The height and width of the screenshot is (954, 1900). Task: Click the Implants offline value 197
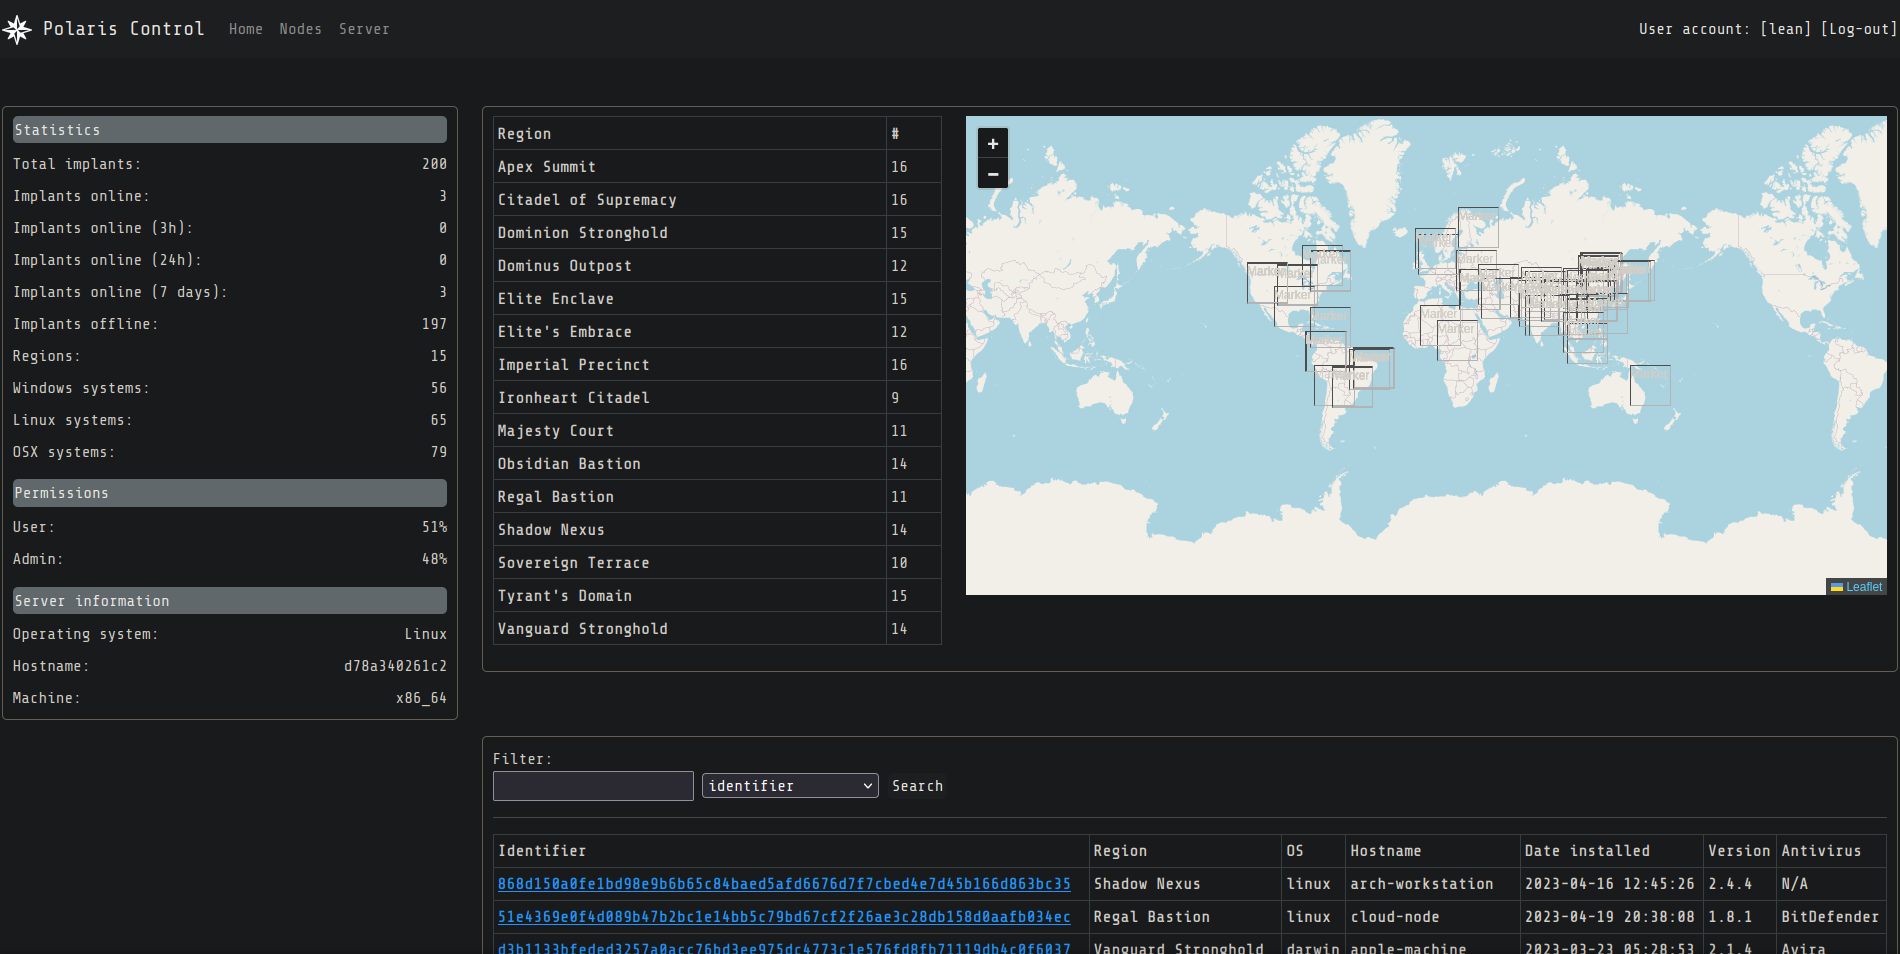(x=434, y=324)
